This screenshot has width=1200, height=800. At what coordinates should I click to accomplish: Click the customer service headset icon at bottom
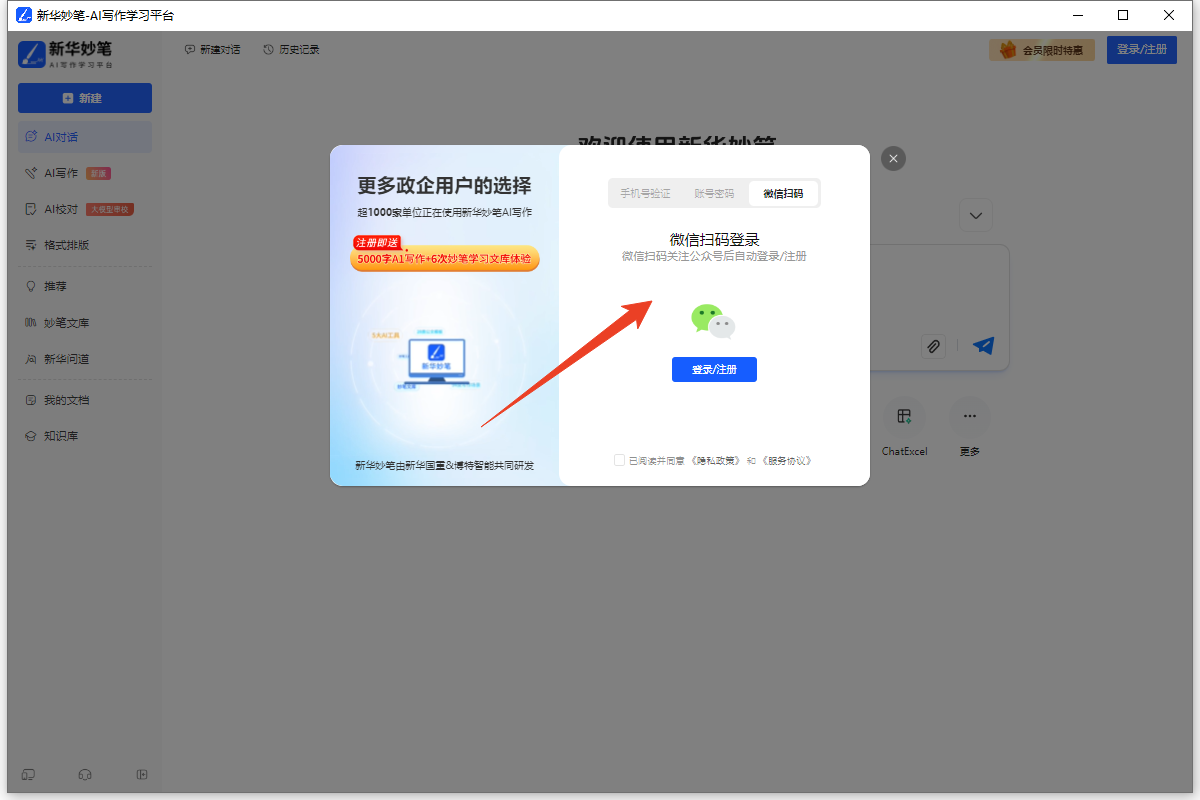click(85, 774)
